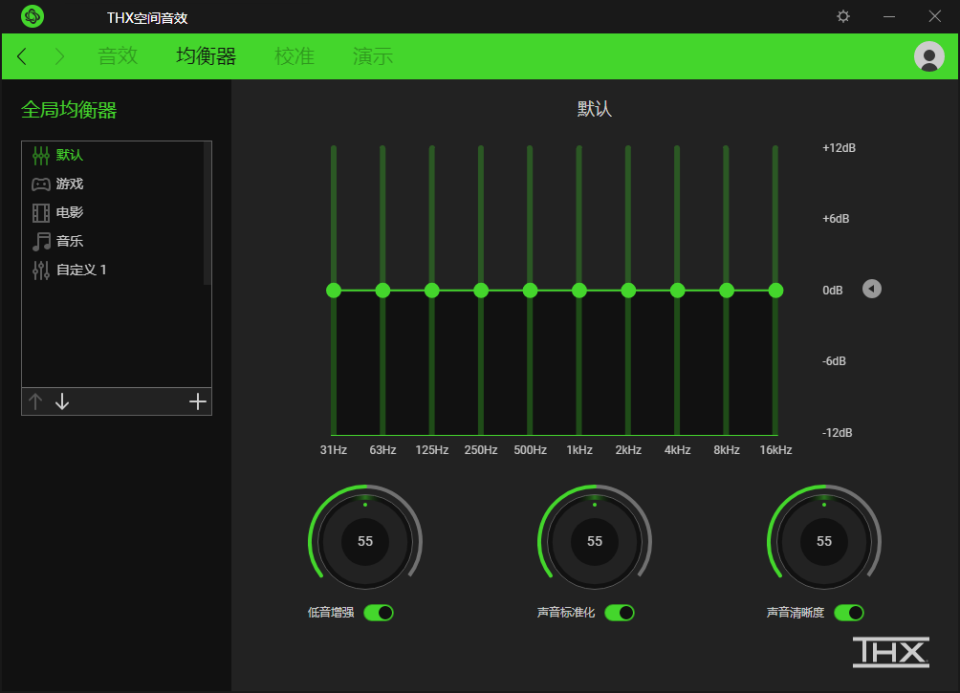This screenshot has width=960, height=693.
Task: Click the Razer THX app logo icon
Action: (x=32, y=17)
